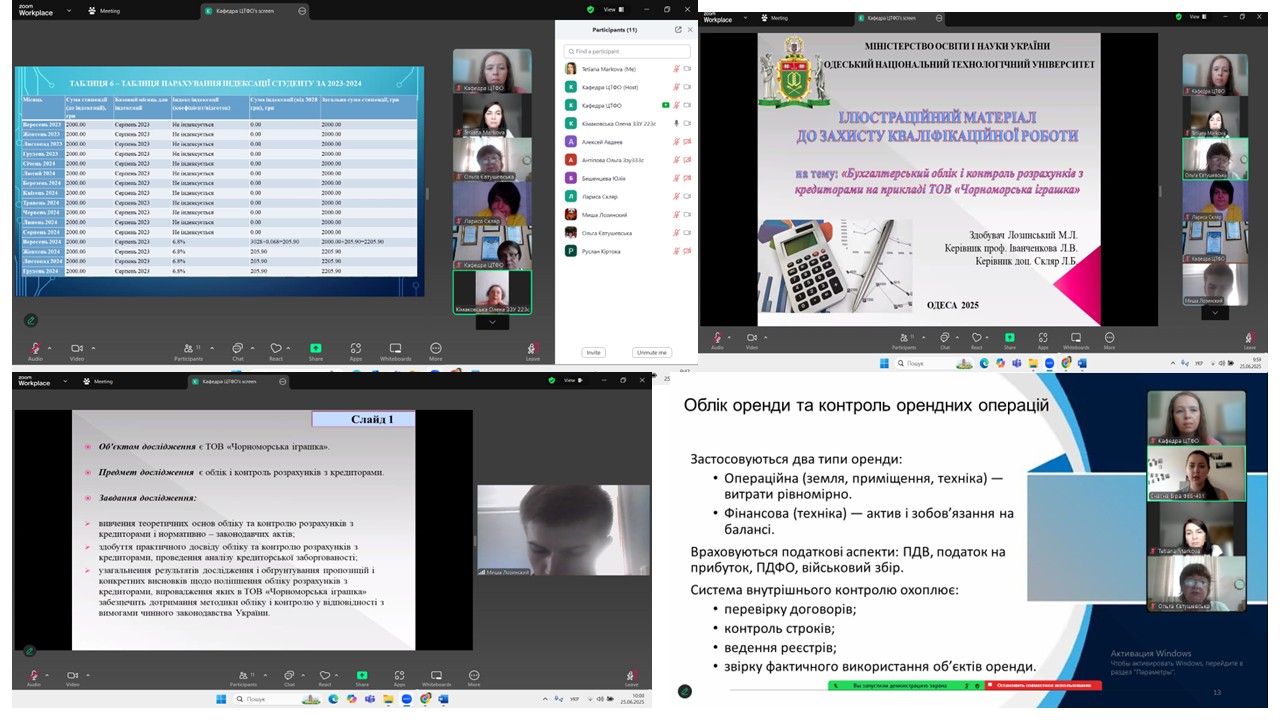Click Міша Лозинський video tile in Слайд 1 window

tap(563, 531)
